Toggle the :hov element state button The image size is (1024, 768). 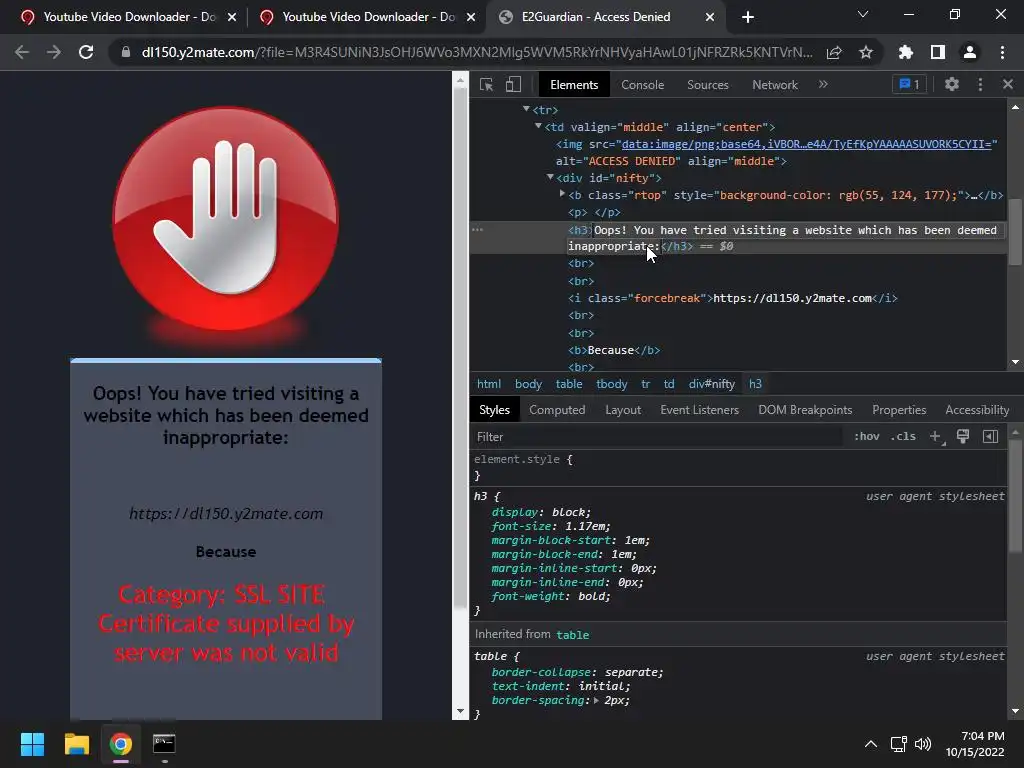(867, 436)
